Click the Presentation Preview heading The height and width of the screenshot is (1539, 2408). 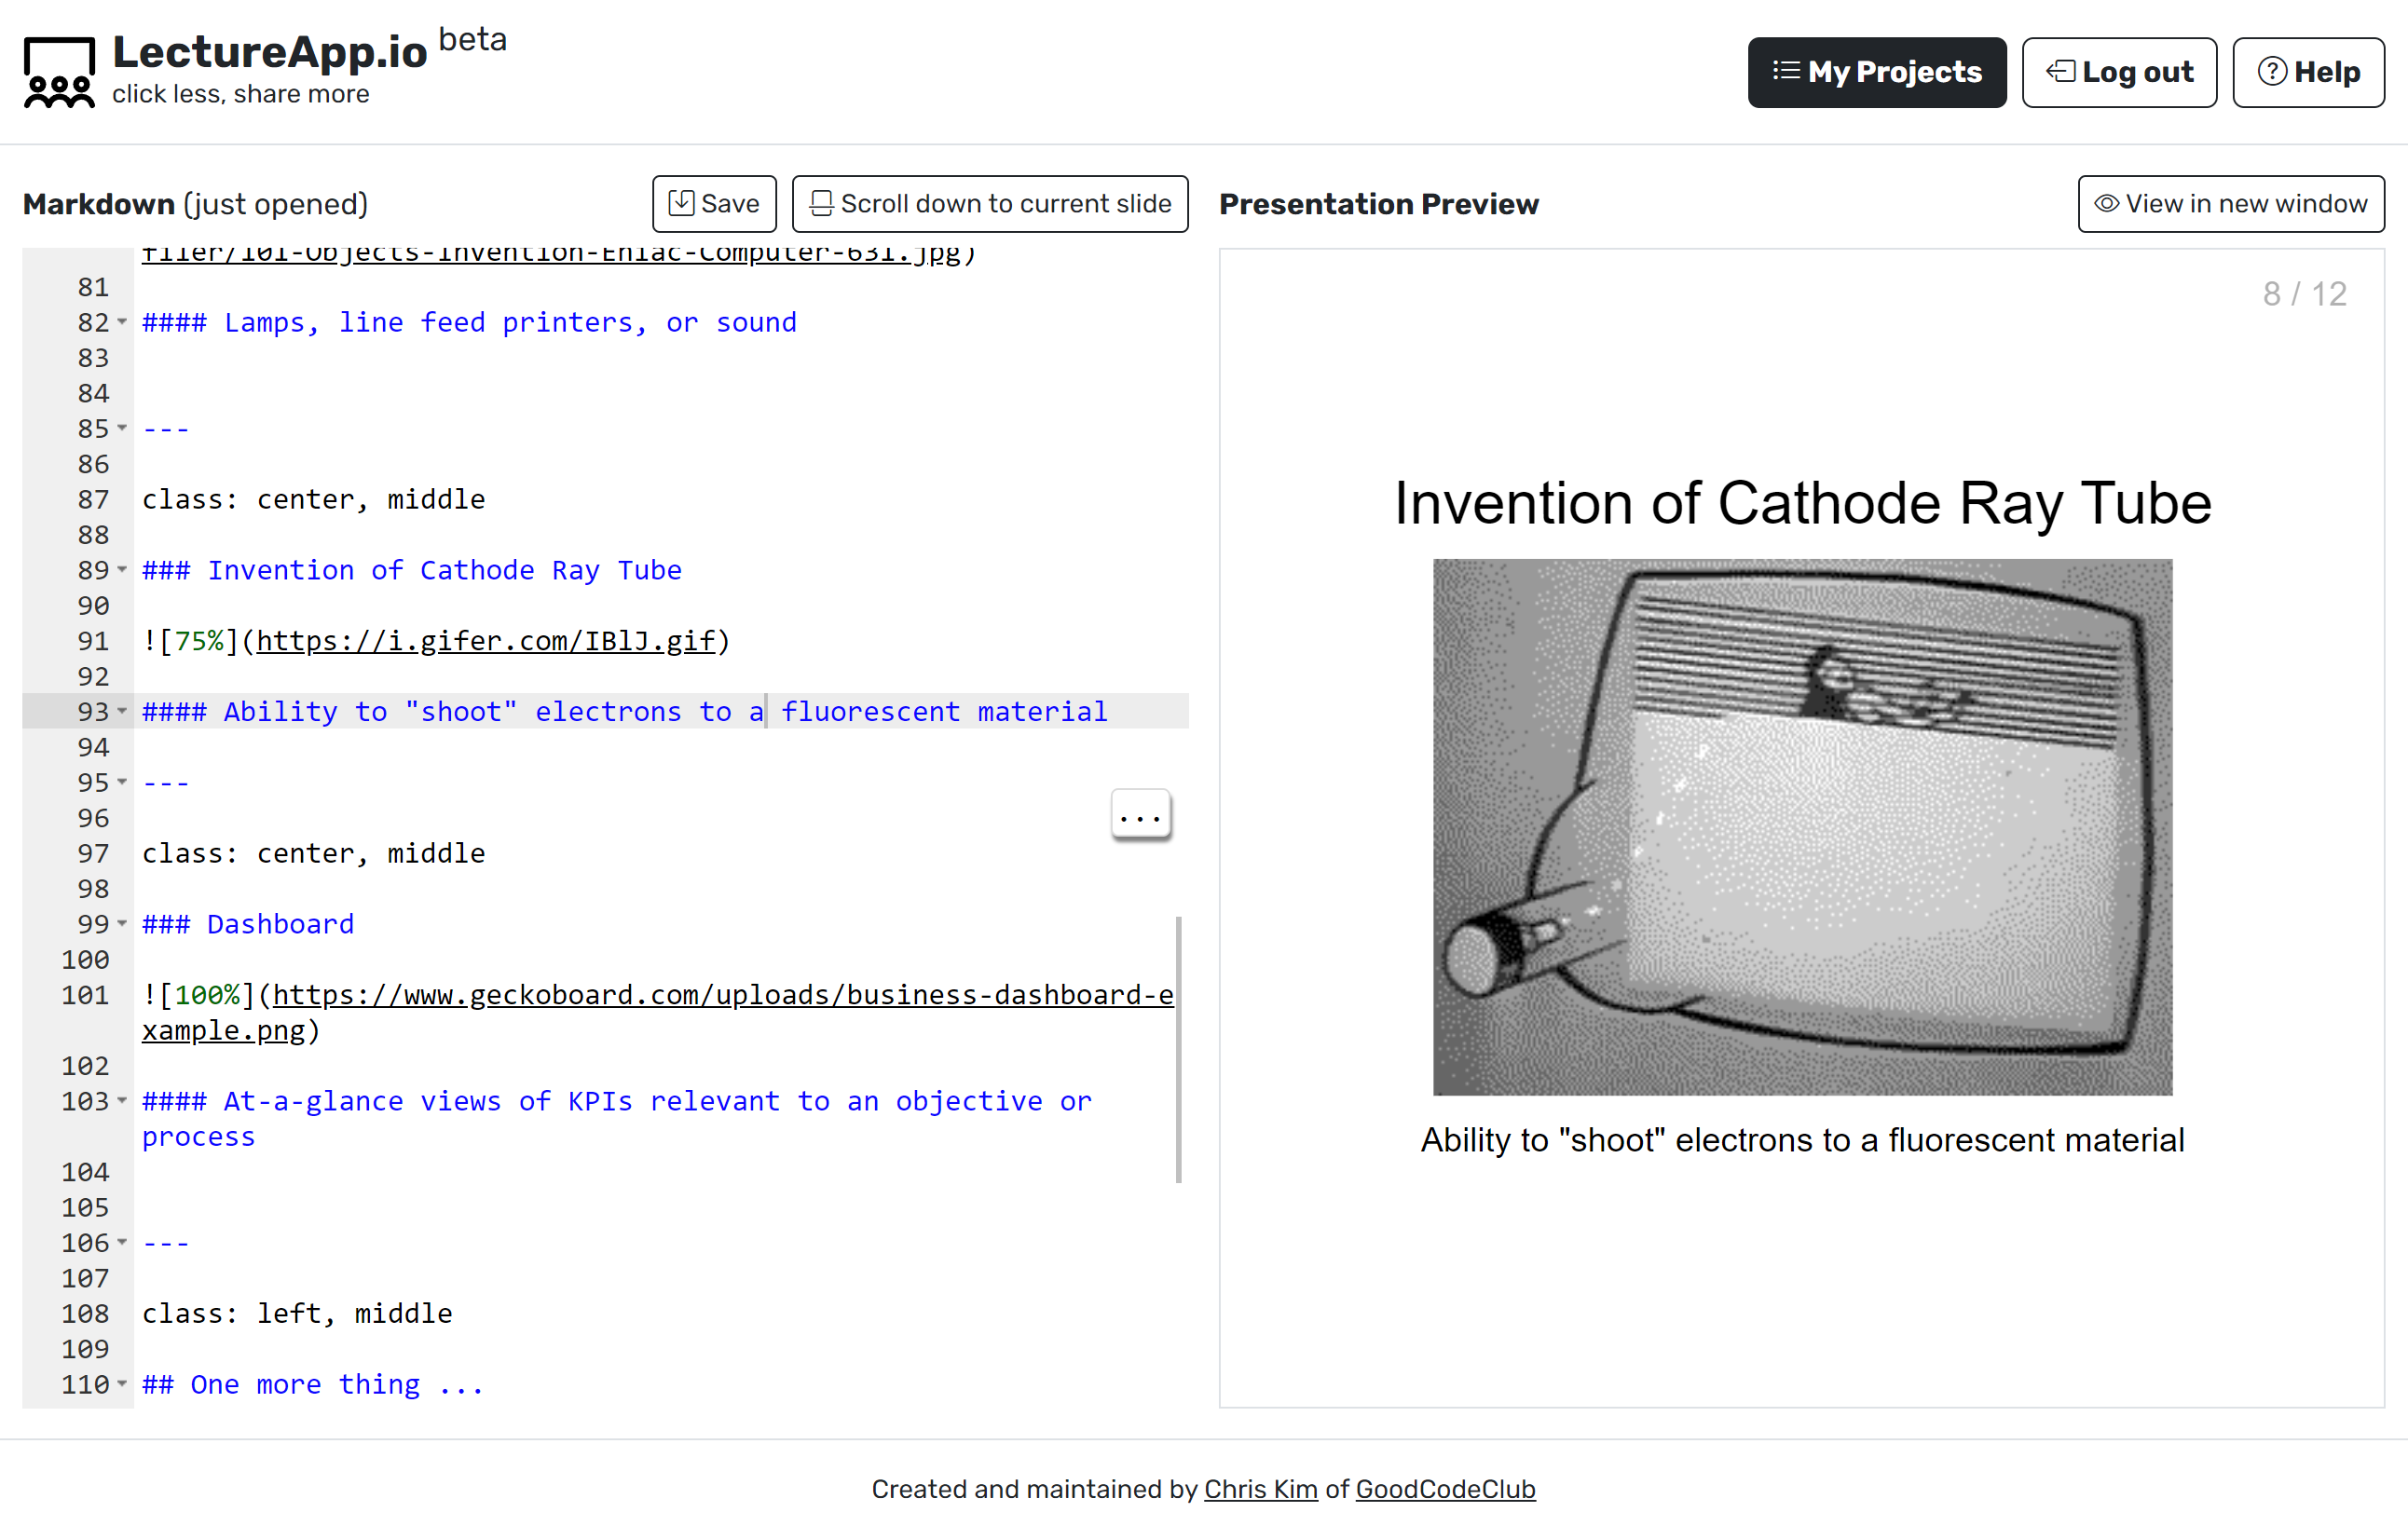tap(1379, 204)
